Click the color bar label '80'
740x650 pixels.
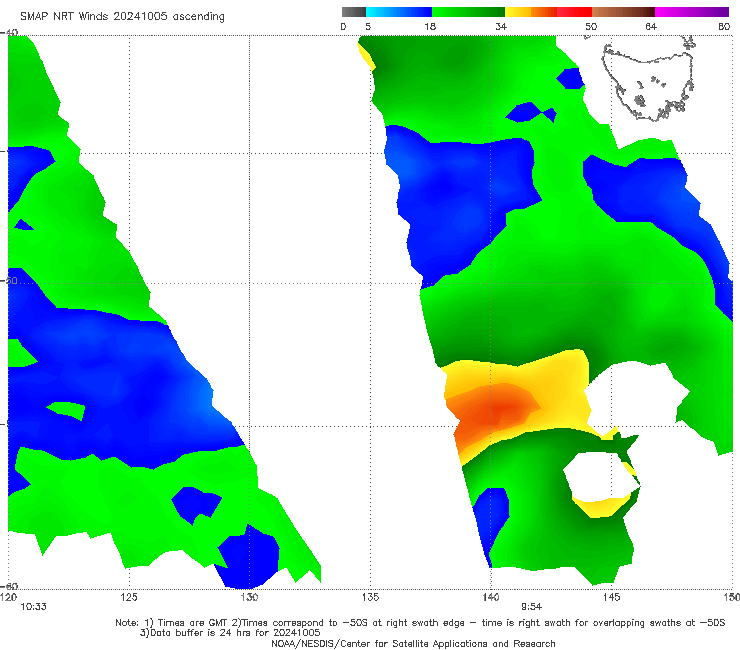[724, 26]
